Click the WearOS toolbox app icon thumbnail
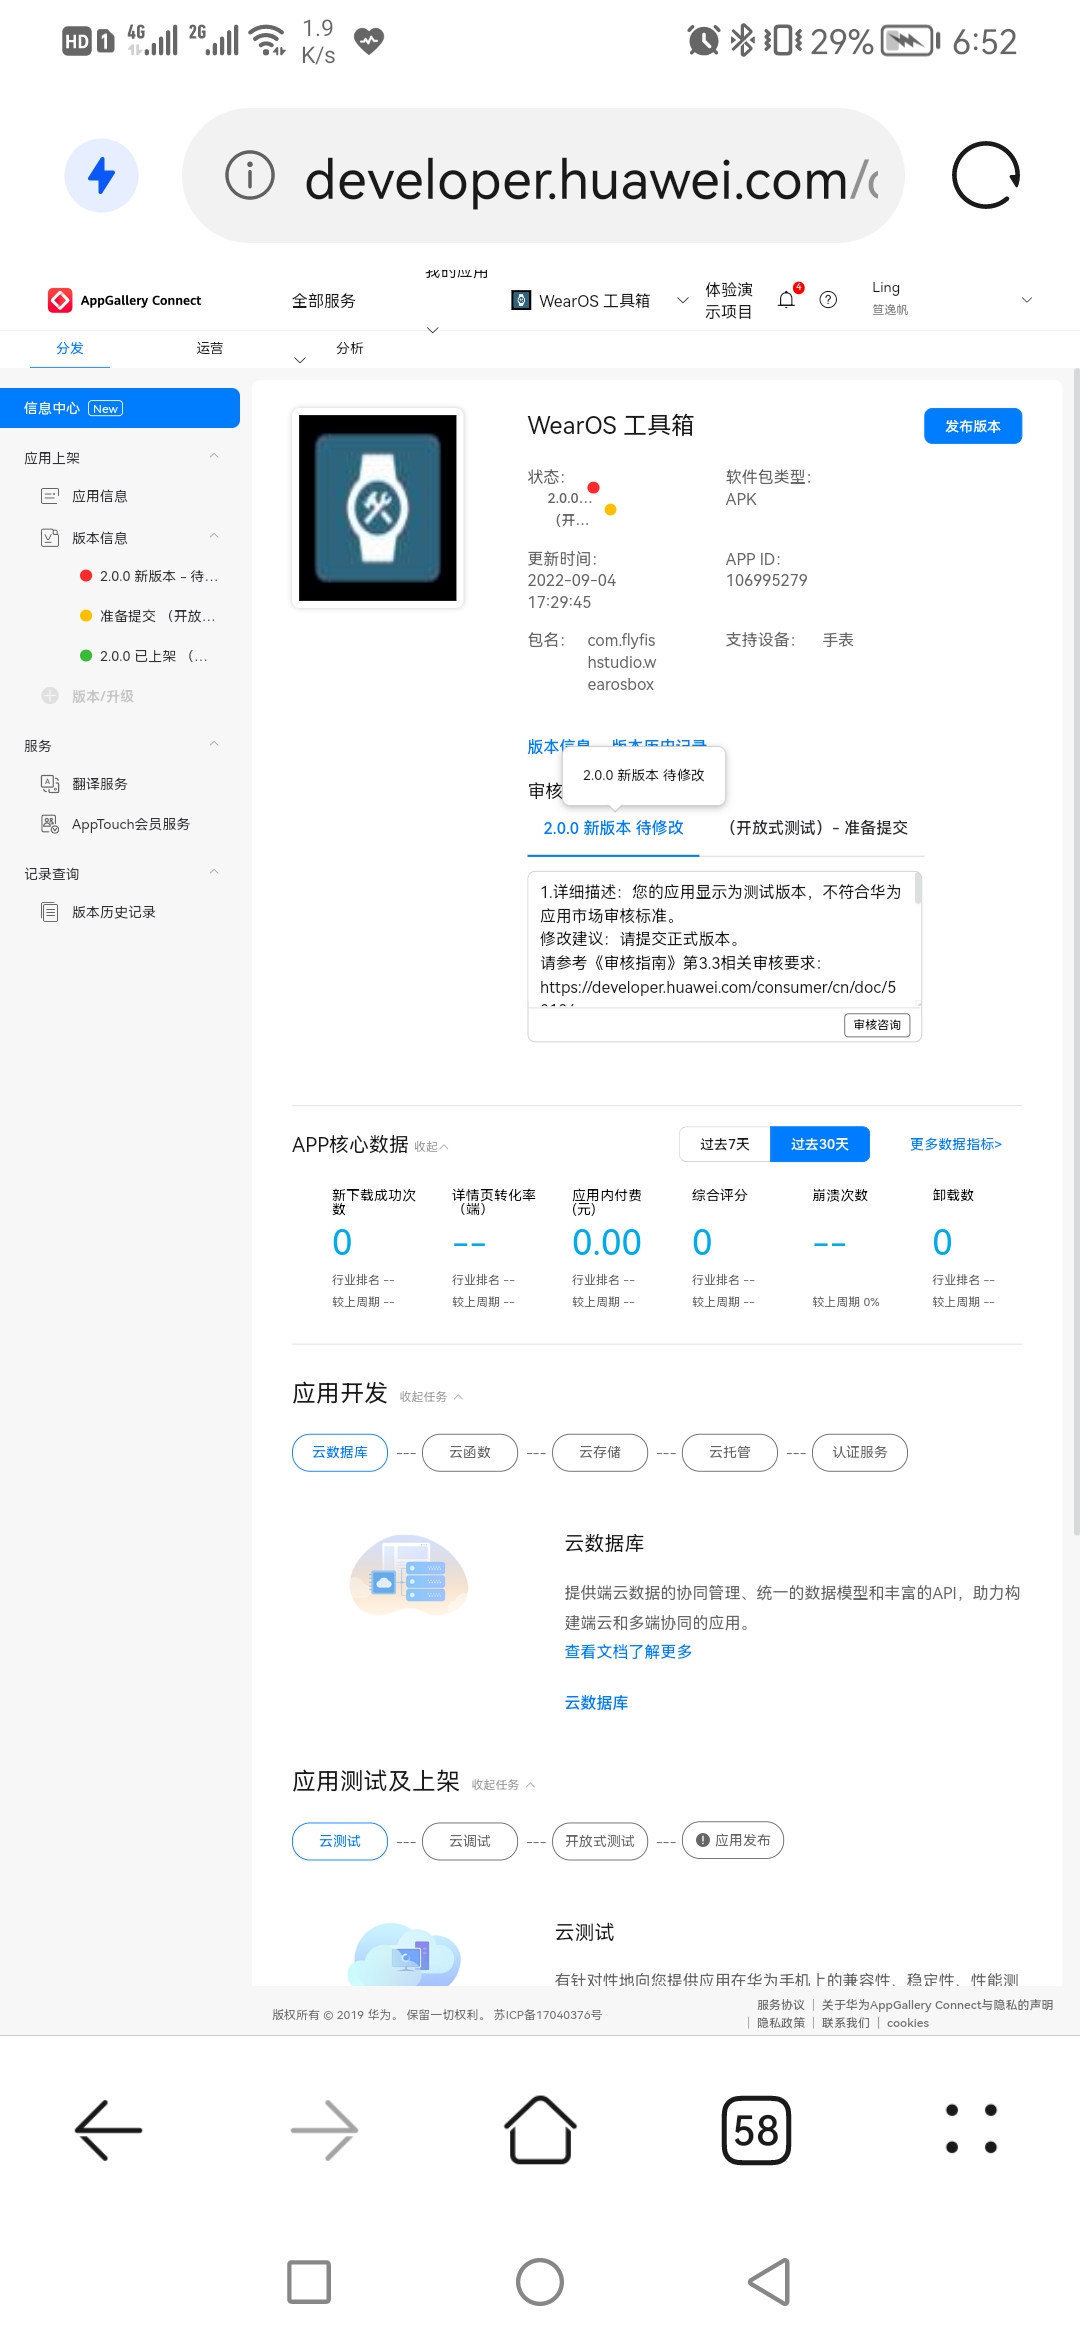This screenshot has height=2340, width=1080. [378, 508]
